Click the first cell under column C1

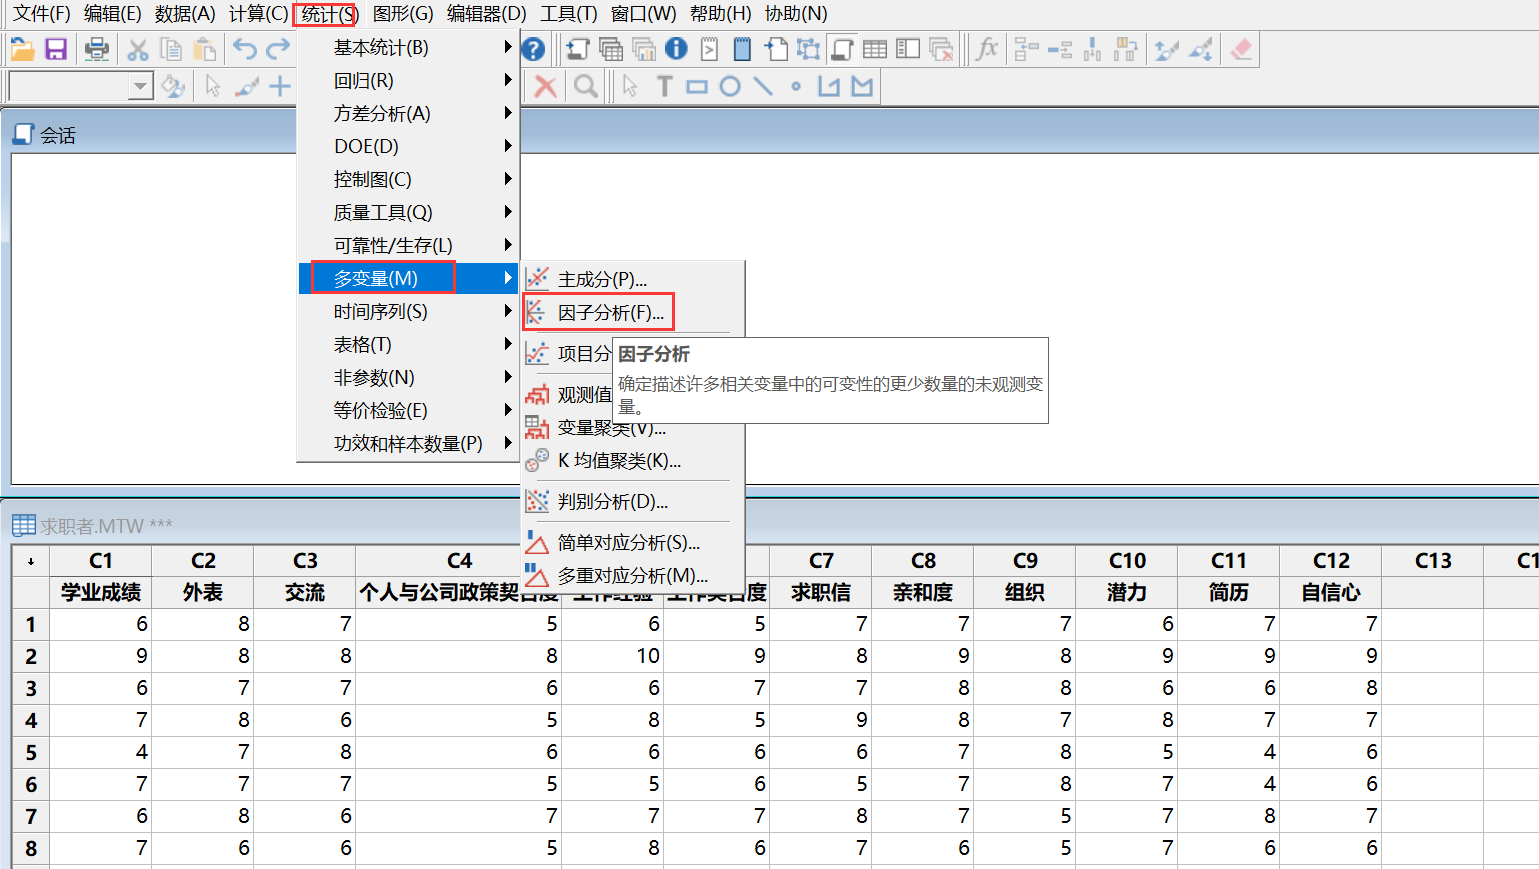[x=100, y=624]
